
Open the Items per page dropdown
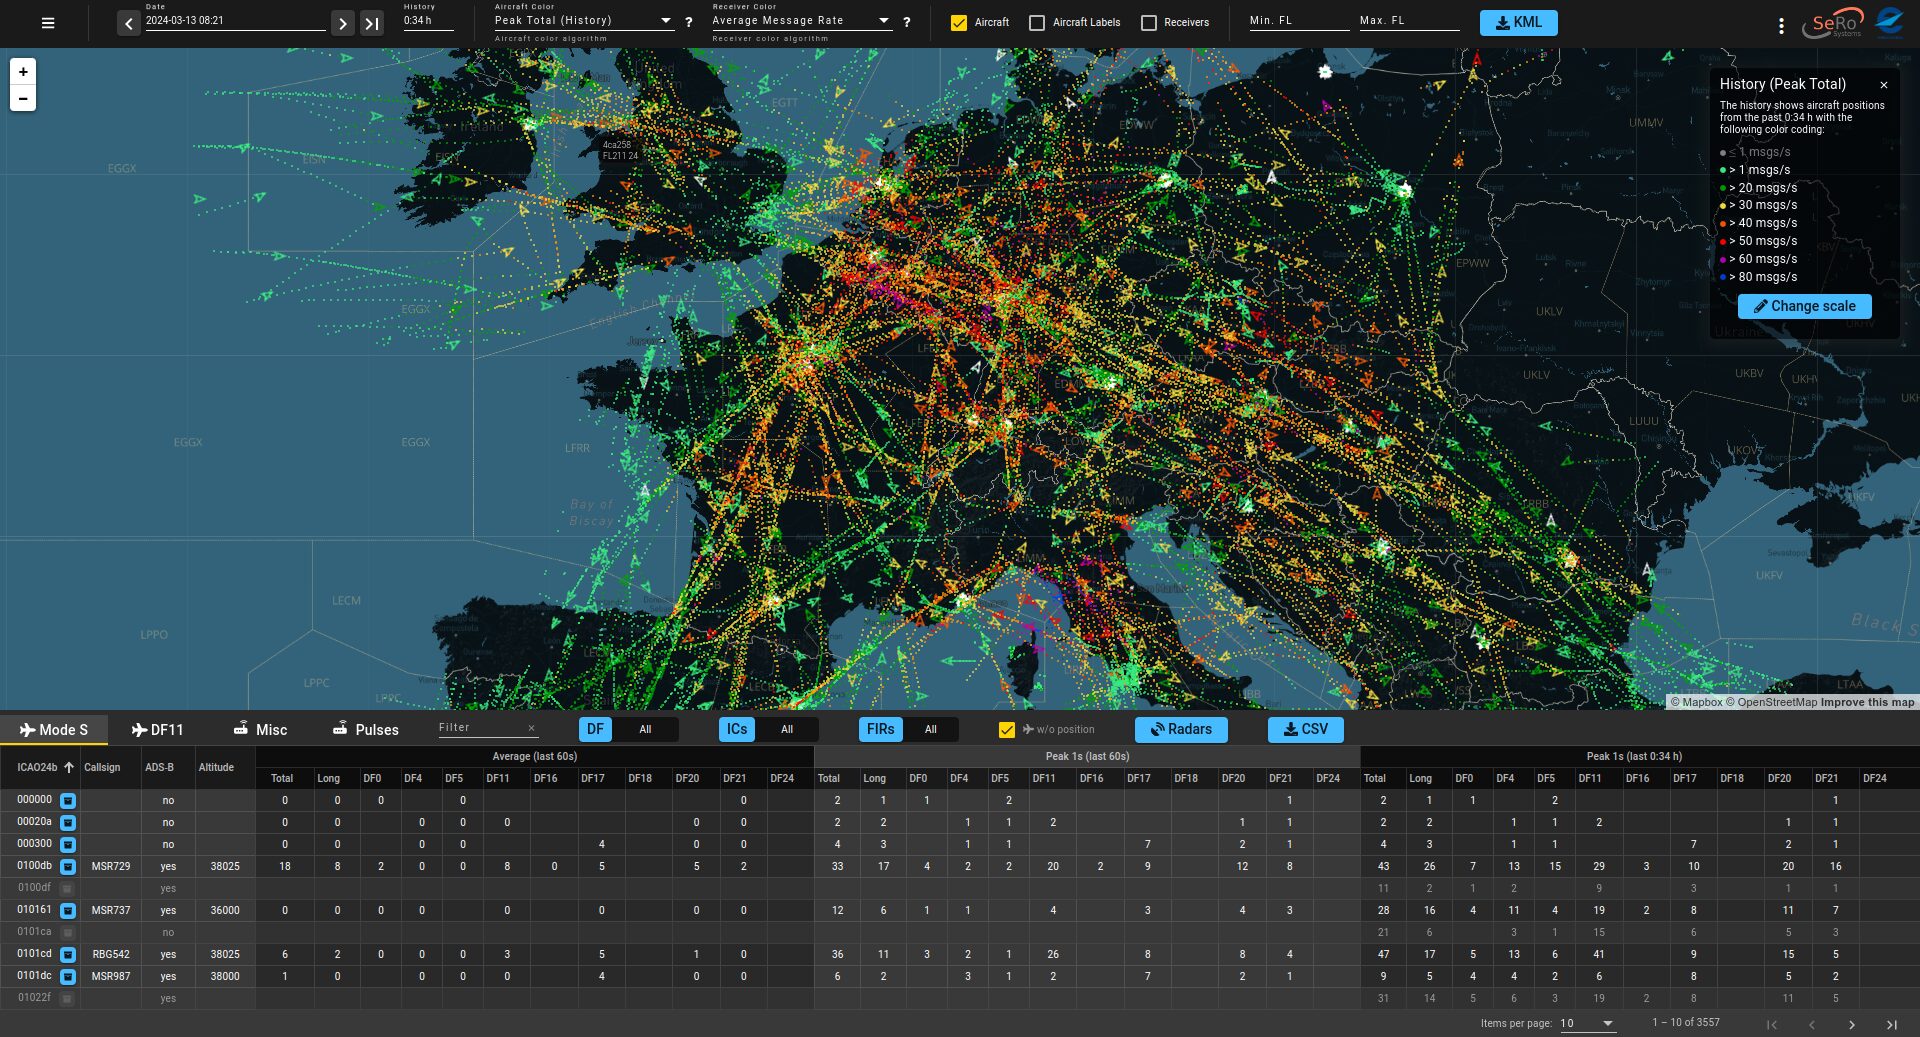click(x=1588, y=1023)
